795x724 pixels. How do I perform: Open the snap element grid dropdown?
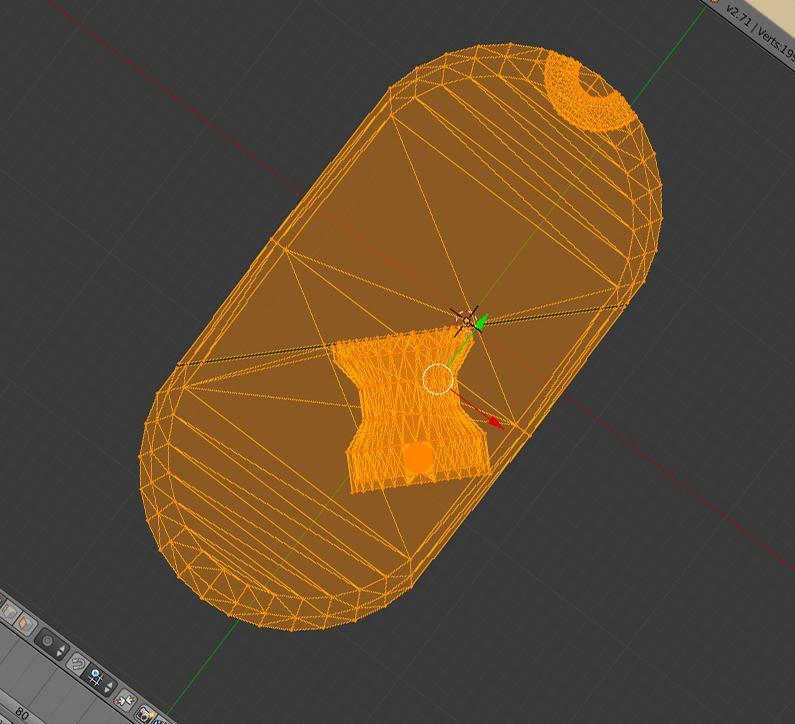coord(99,680)
